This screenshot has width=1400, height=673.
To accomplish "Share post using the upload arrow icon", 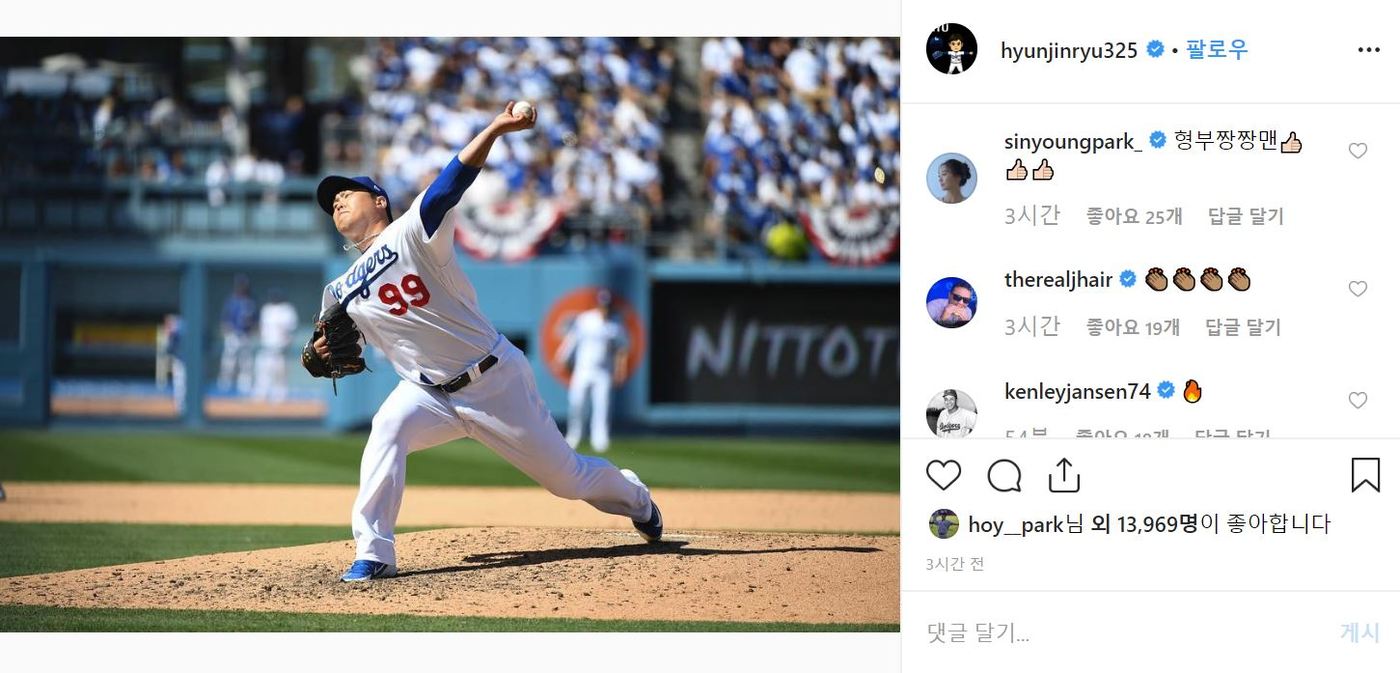I will (x=1064, y=475).
